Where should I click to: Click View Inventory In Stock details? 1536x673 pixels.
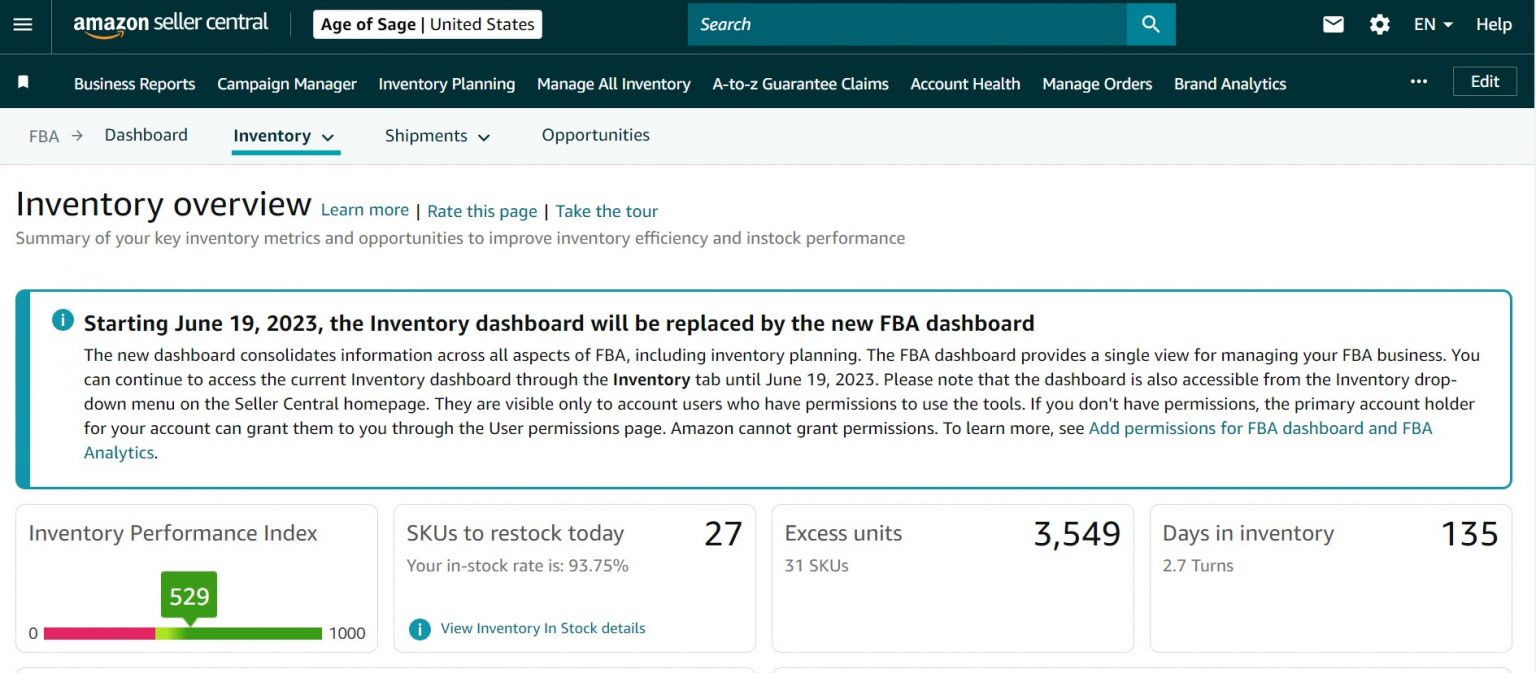543,628
